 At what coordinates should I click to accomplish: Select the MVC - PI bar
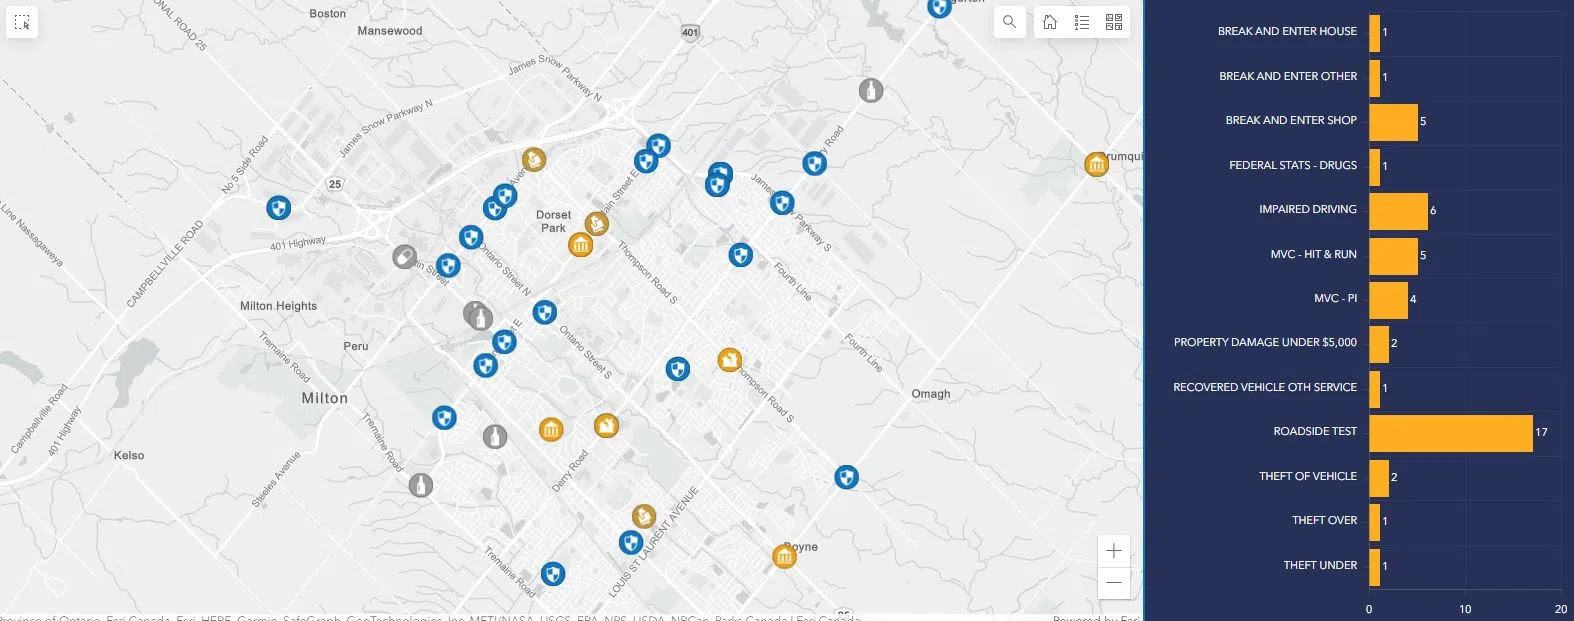(x=1388, y=300)
